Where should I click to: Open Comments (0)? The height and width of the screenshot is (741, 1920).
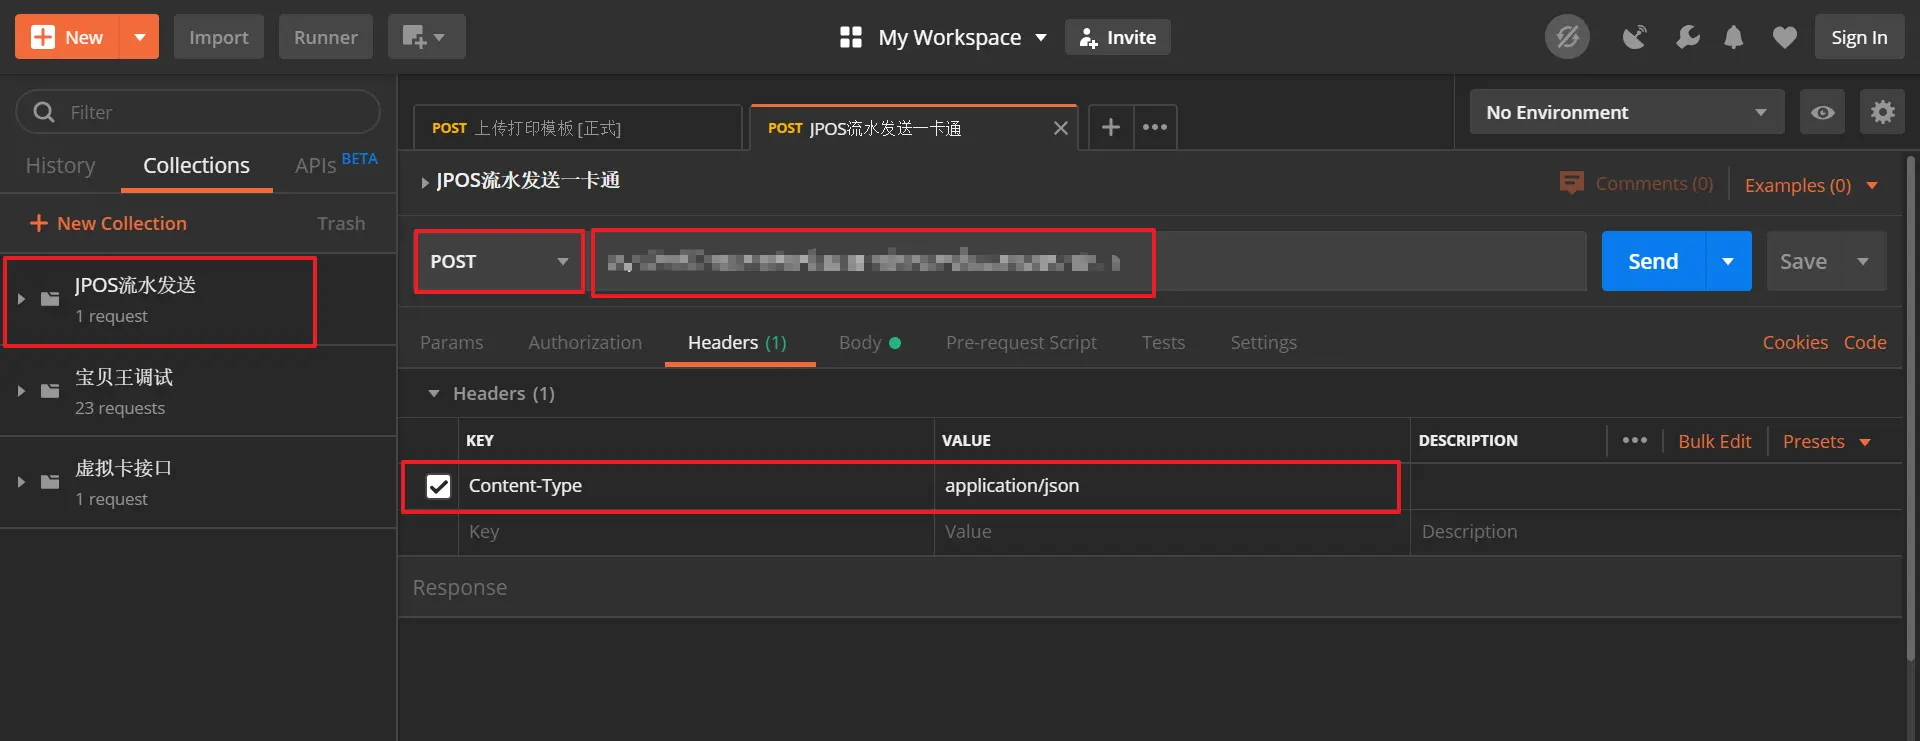1637,184
